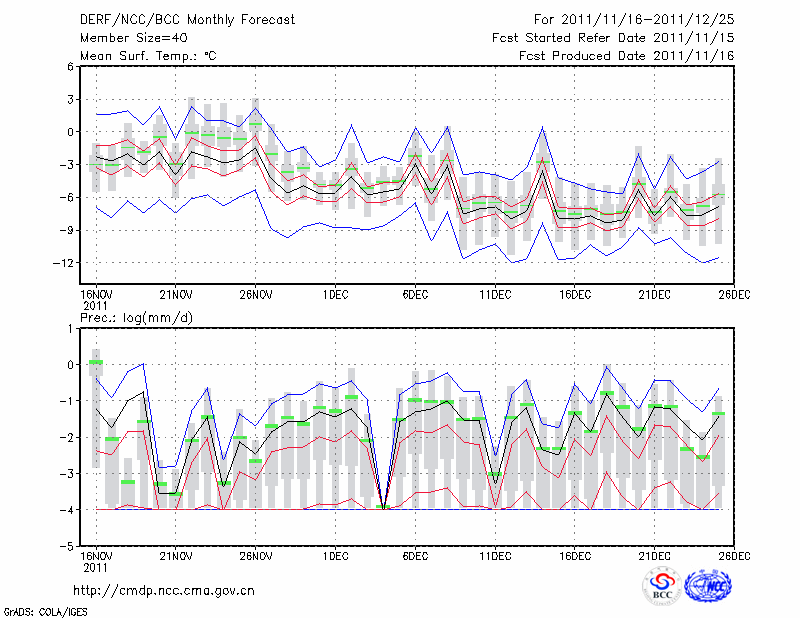Click the BCC logo icon
This screenshot has width=800, height=618.
(x=662, y=587)
